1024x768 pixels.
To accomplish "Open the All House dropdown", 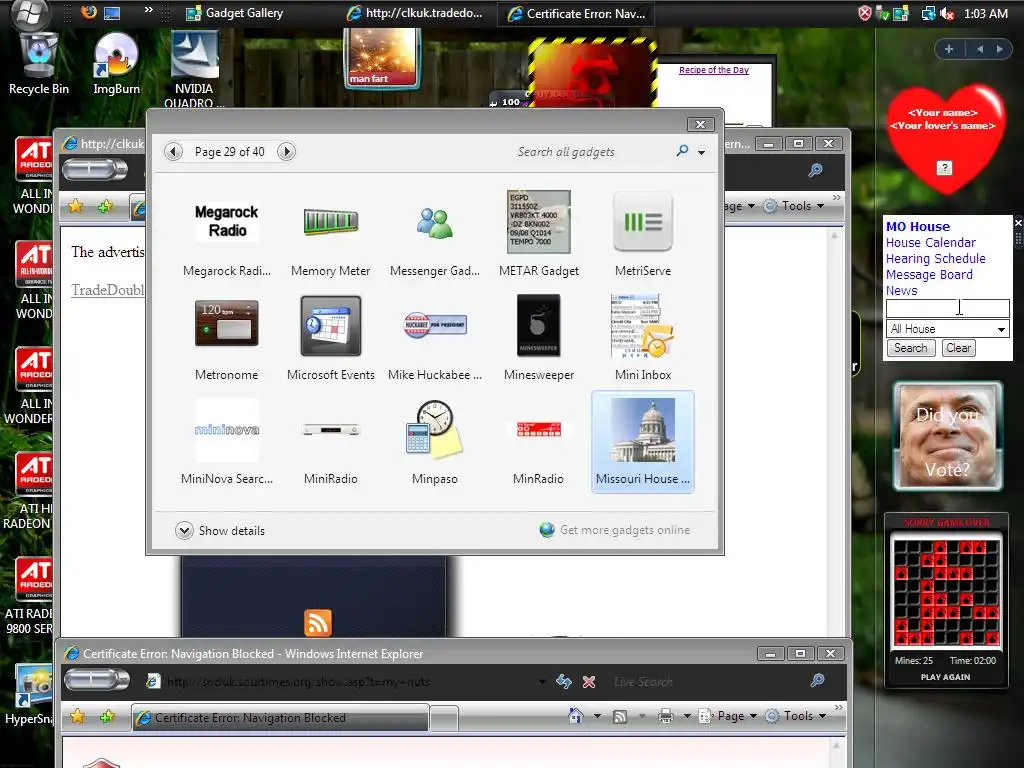I will coord(947,328).
